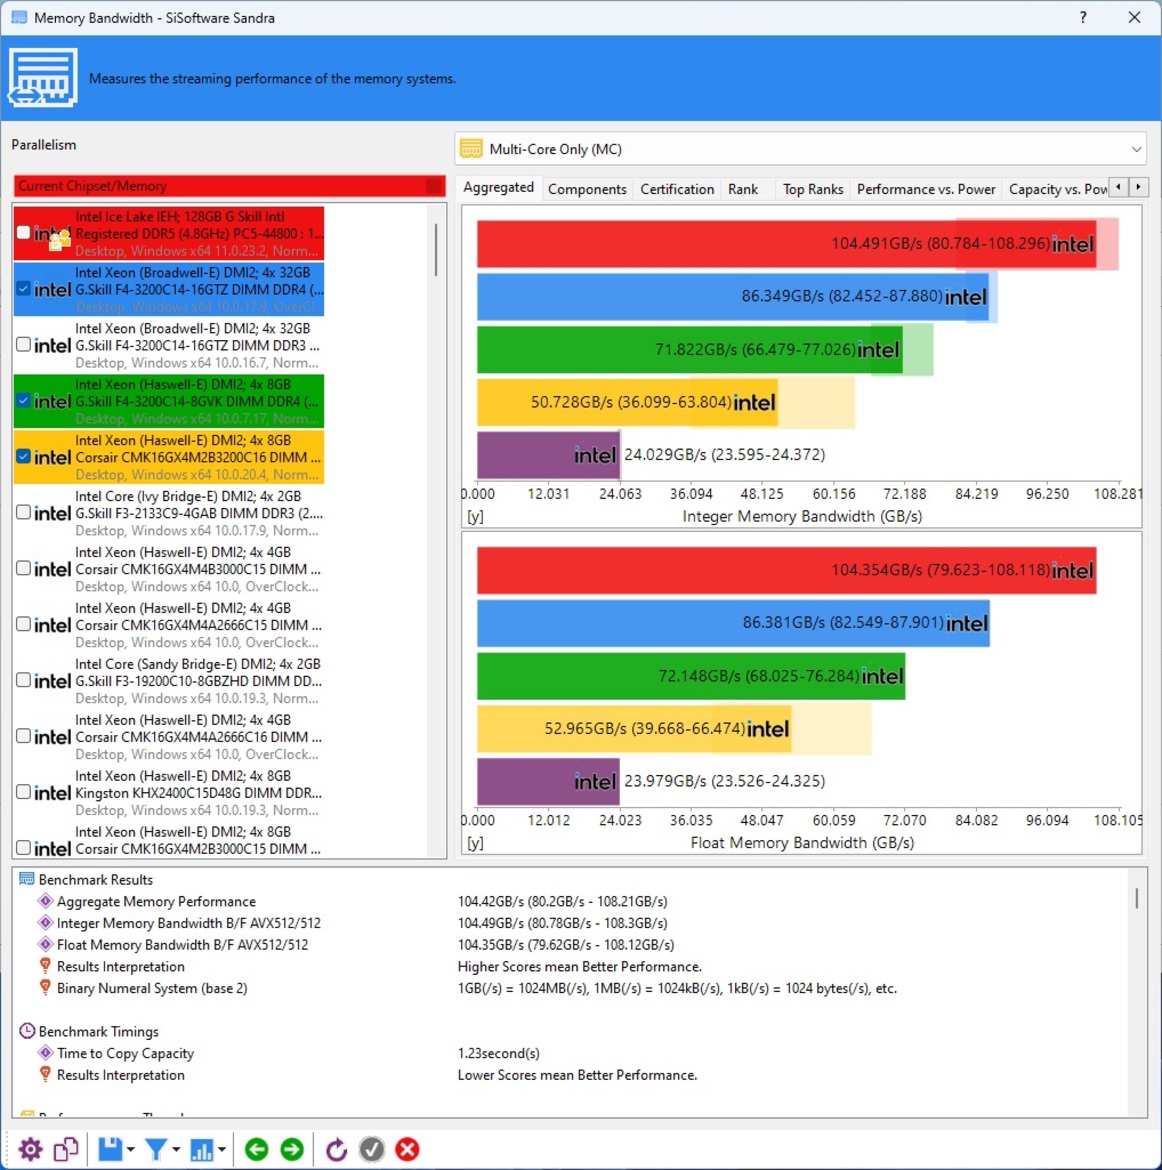This screenshot has height=1170, width=1162.
Task: Check the Sandy Bridge-E F3-19200C10 checkbox
Action: point(23,681)
